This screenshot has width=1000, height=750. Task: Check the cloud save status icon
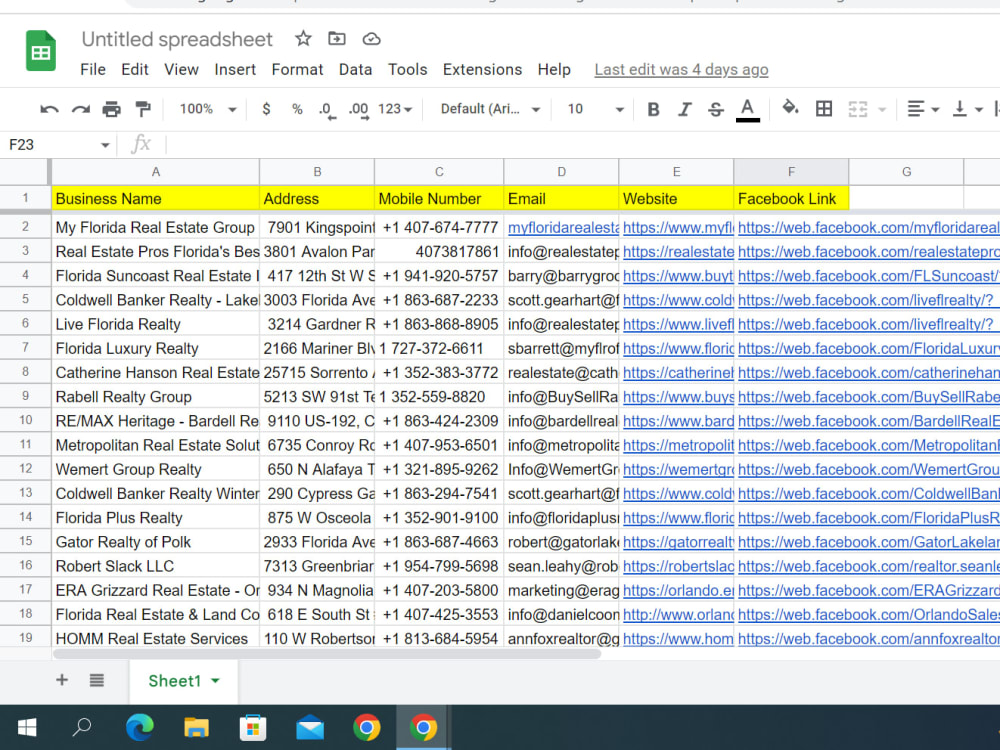point(371,40)
